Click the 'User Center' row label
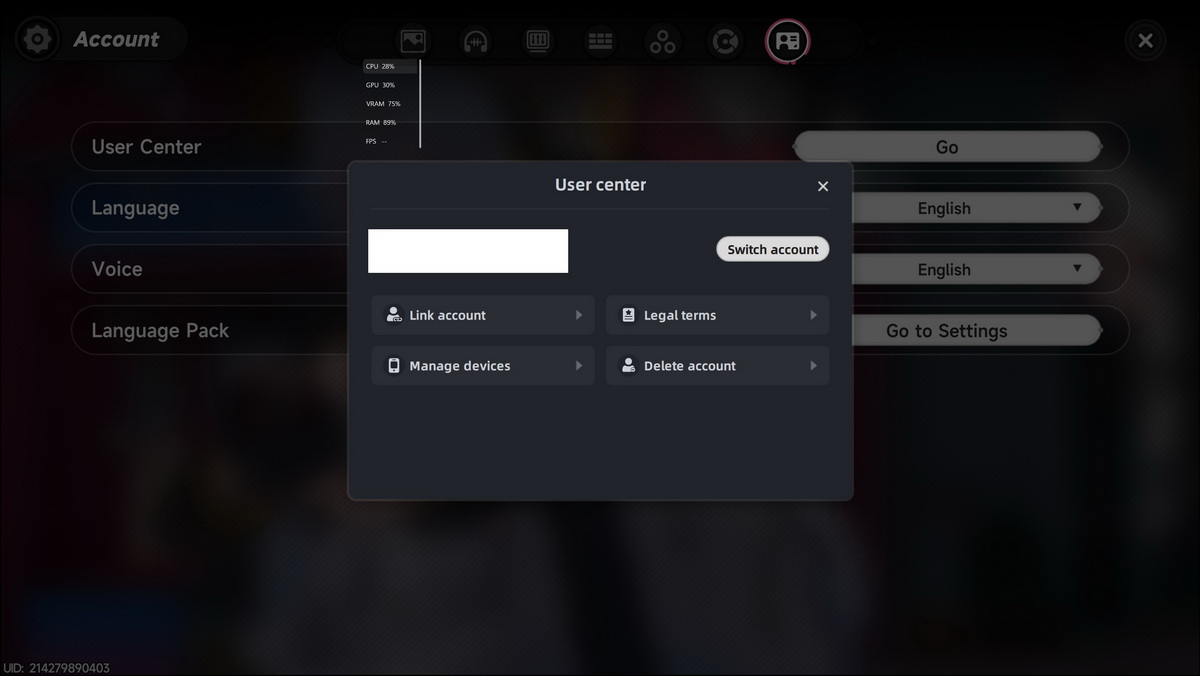The width and height of the screenshot is (1200, 676). click(x=146, y=147)
